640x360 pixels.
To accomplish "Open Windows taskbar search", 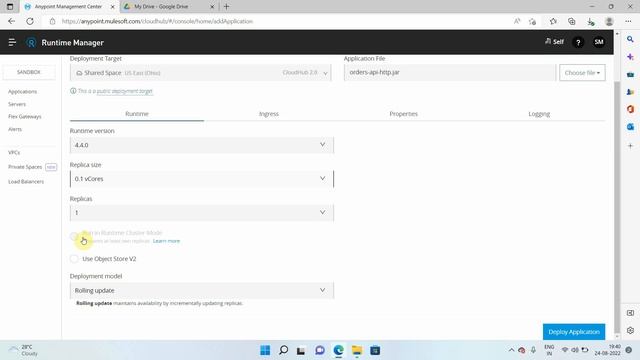I will (x=283, y=350).
